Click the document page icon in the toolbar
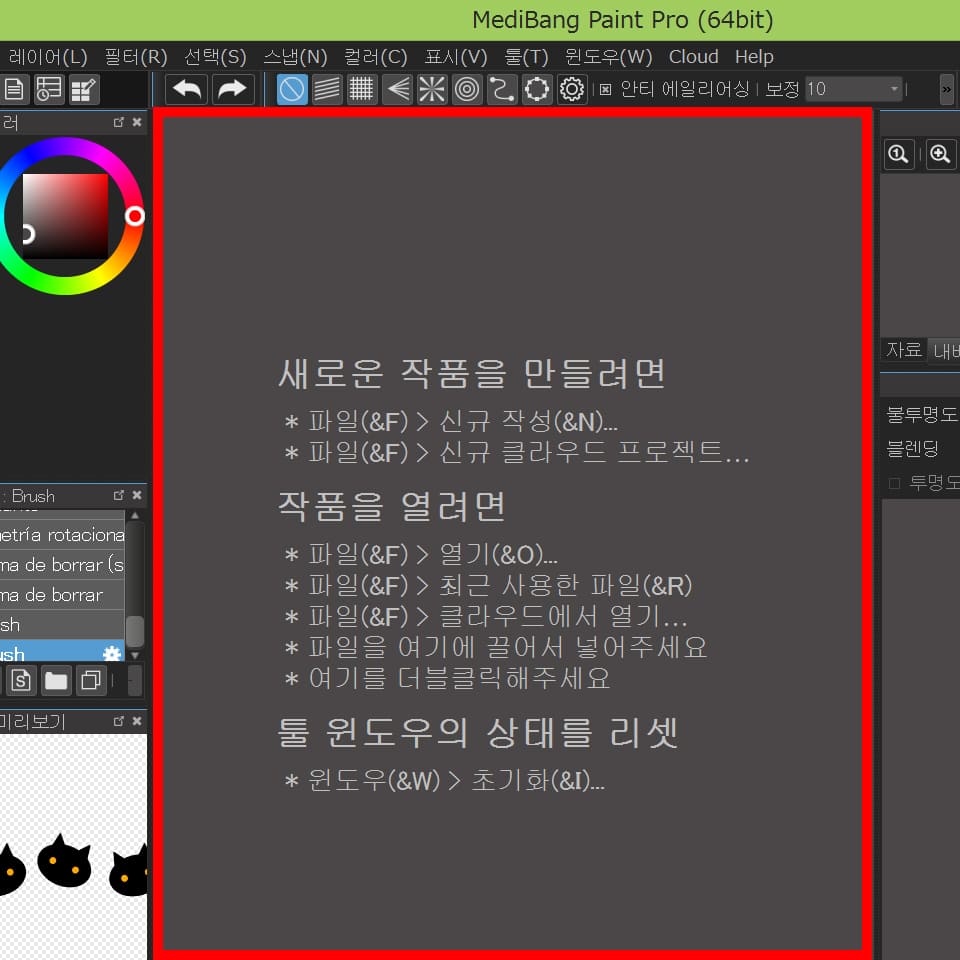Image resolution: width=960 pixels, height=960 pixels. coord(14,89)
